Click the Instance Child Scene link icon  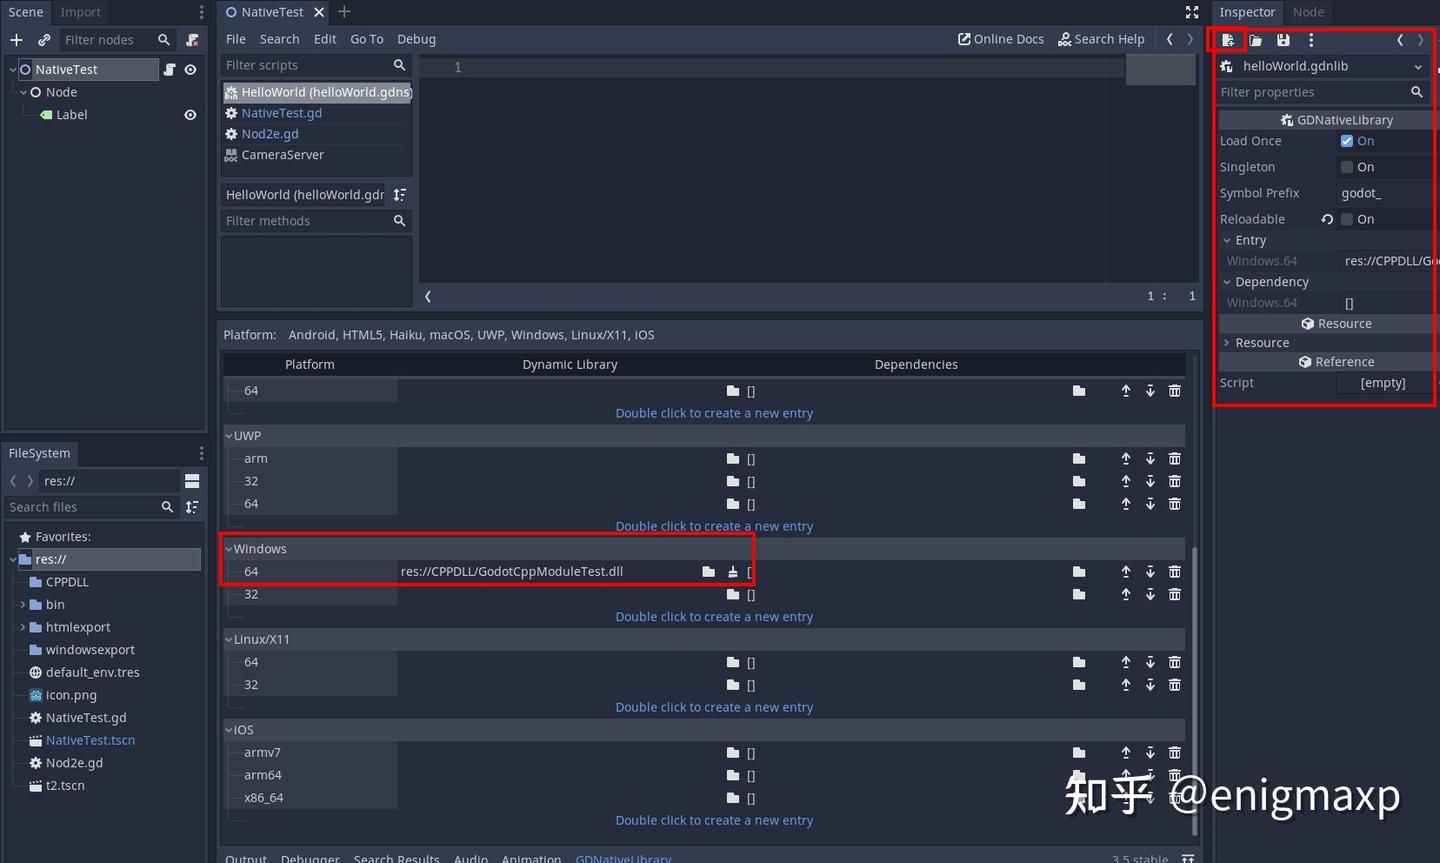pos(44,40)
